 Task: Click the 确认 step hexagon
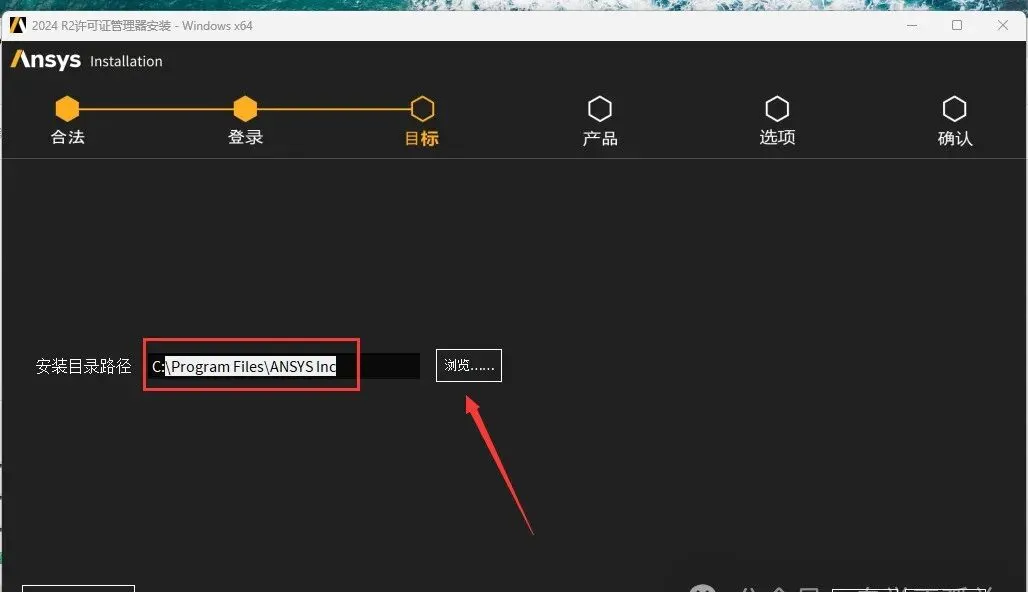coord(955,109)
